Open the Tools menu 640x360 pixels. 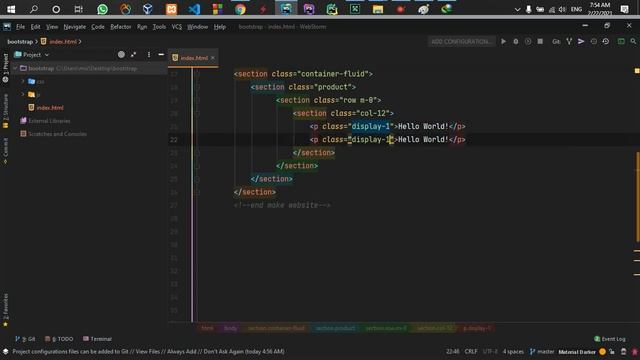coord(159,27)
